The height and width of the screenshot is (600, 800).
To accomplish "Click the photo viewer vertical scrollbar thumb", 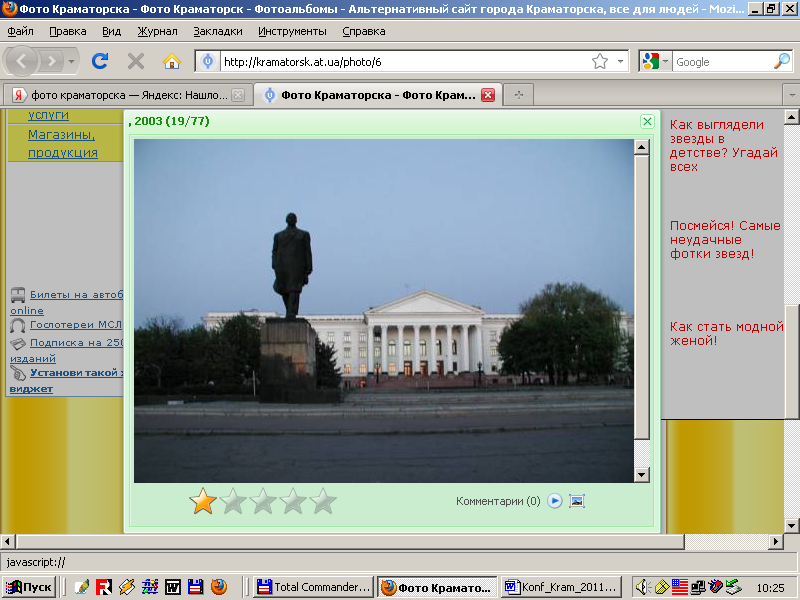I will 641,297.
